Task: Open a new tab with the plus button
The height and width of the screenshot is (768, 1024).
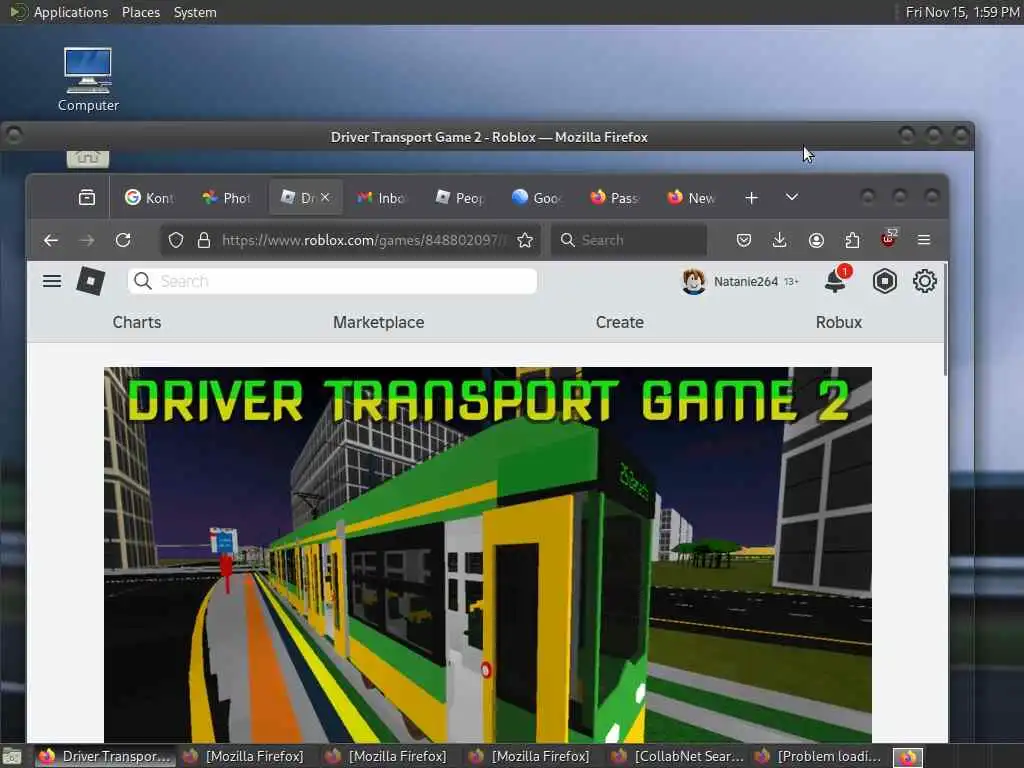Action: pos(751,198)
